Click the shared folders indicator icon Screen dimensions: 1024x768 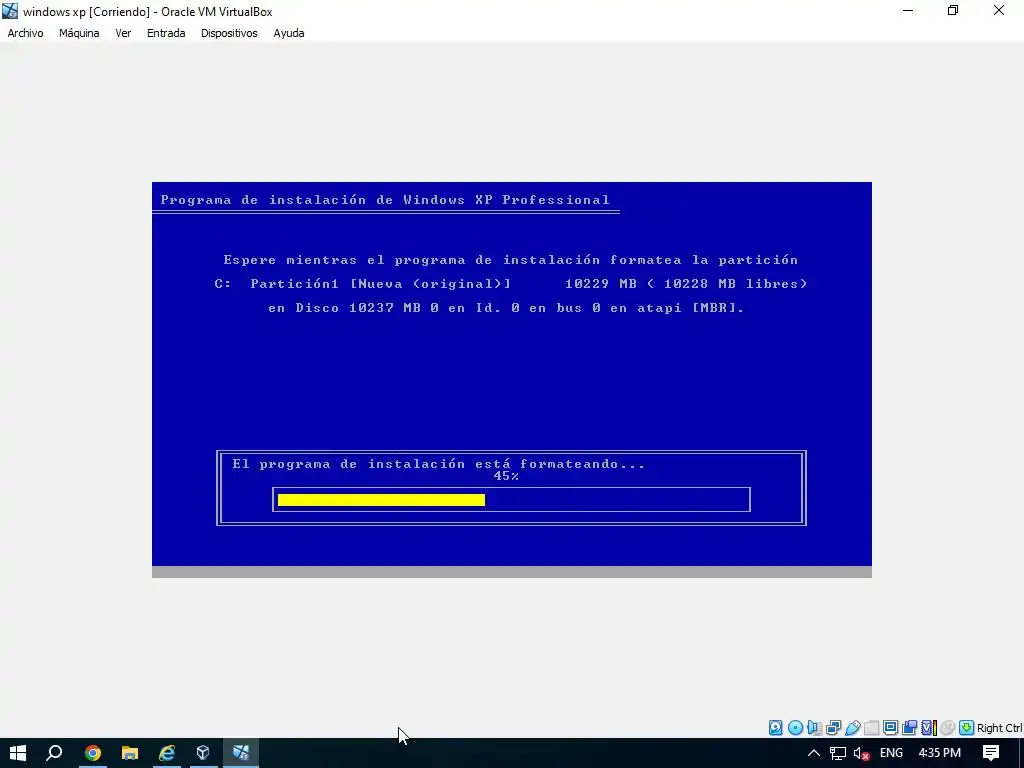tap(872, 728)
